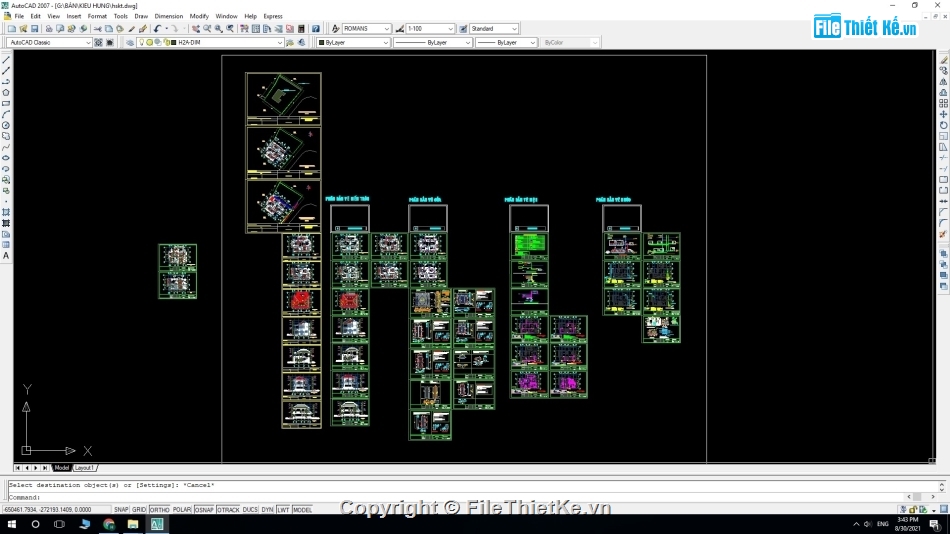Open the Draw menu
Screen dimensions: 950x534
point(141,16)
